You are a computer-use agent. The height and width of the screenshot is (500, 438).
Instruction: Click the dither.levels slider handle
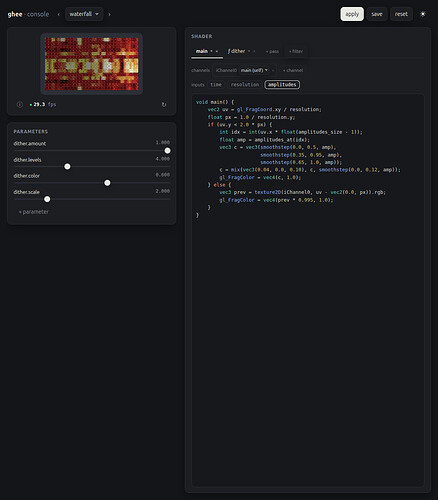click(67, 166)
